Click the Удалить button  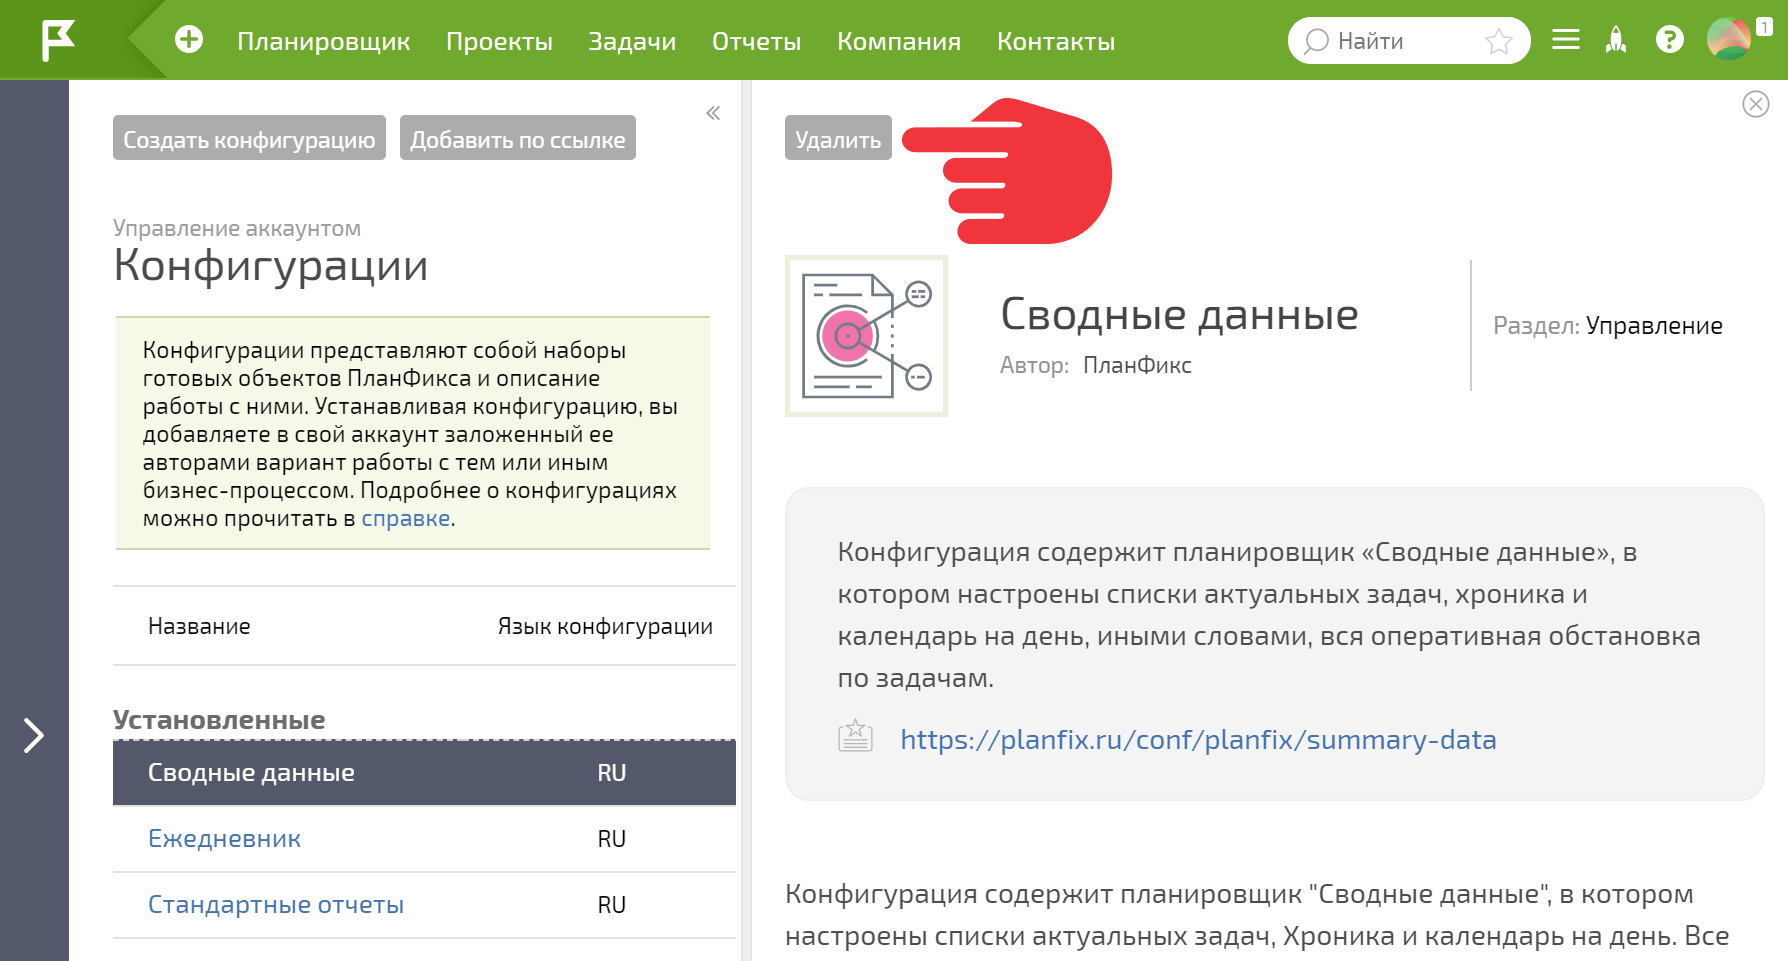[x=838, y=138]
